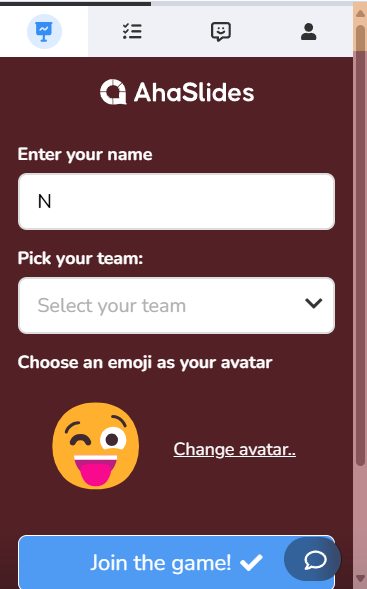Open the smiley chat feedback tab
This screenshot has width=367, height=589.
point(221,32)
